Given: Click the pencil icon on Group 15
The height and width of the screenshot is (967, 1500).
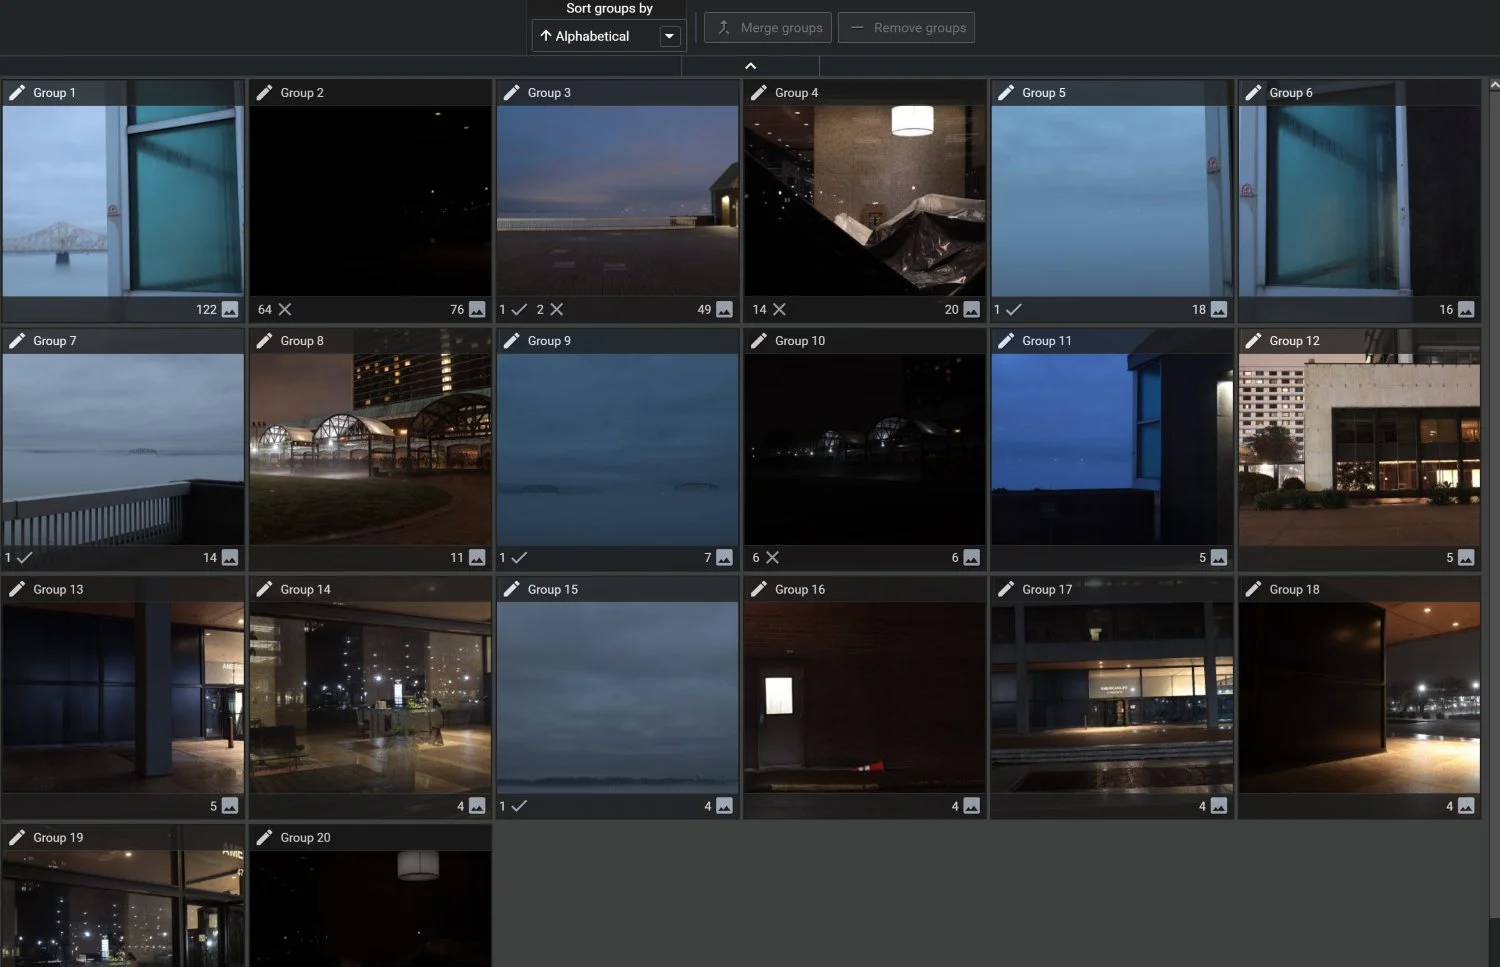Looking at the screenshot, I should [512, 588].
